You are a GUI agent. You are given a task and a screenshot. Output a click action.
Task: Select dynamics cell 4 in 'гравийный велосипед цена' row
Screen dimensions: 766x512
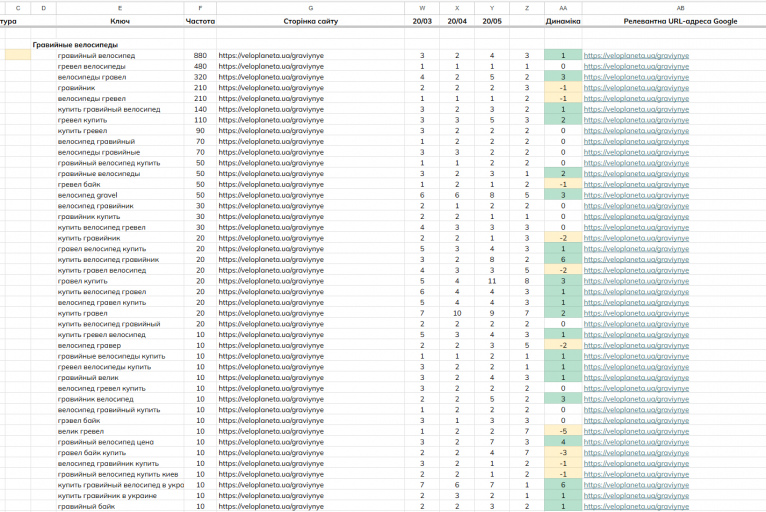[x=563, y=442]
